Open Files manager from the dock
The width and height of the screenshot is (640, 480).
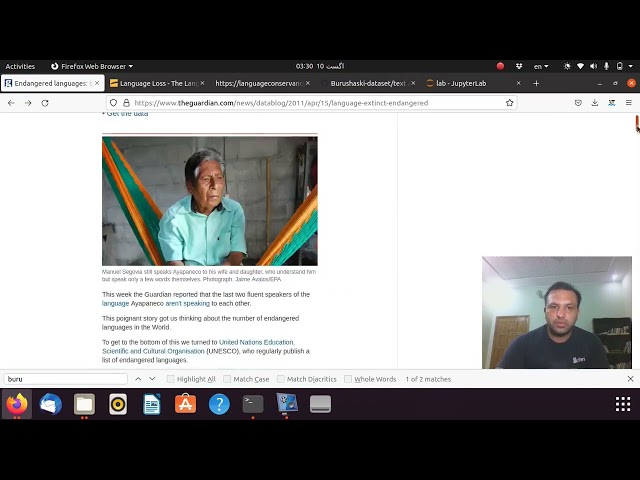point(84,404)
